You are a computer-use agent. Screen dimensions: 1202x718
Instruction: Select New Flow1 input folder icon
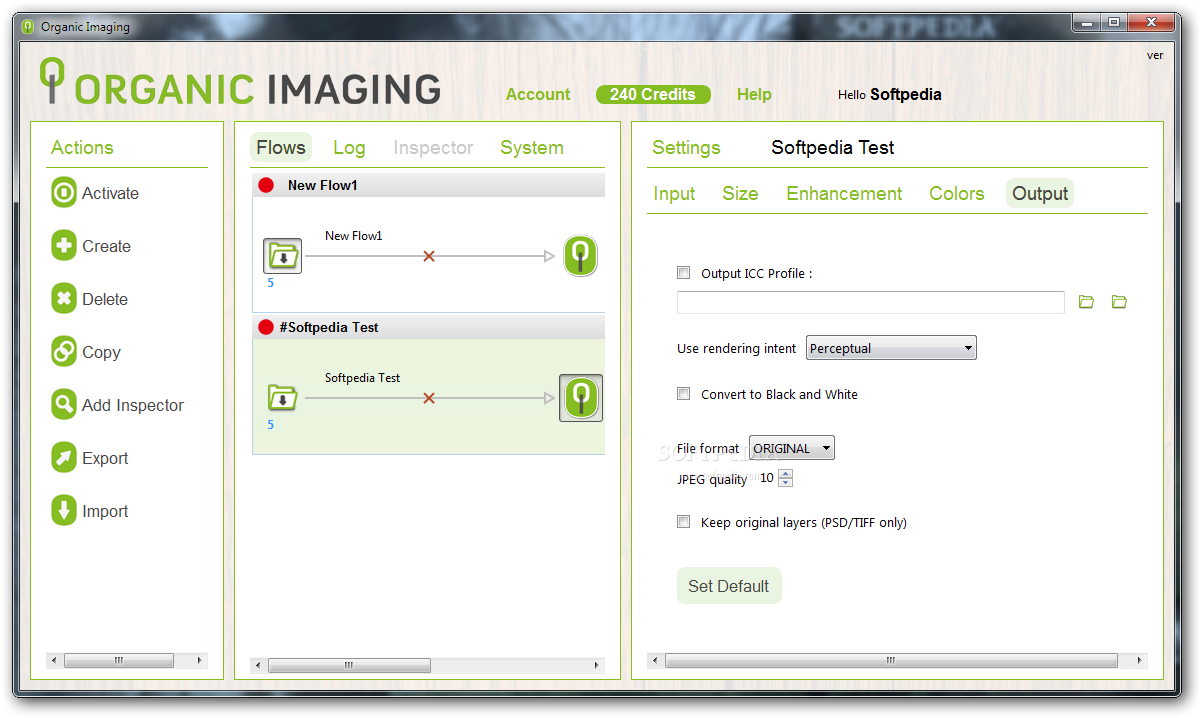pyautogui.click(x=283, y=256)
